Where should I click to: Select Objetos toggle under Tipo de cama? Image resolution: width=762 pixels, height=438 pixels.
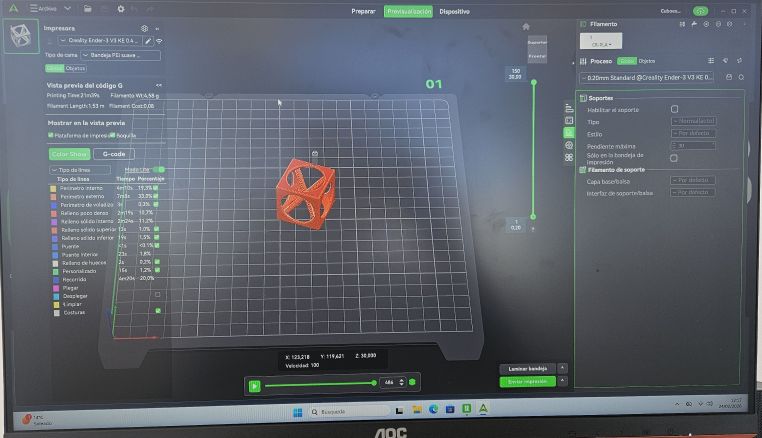[x=75, y=69]
